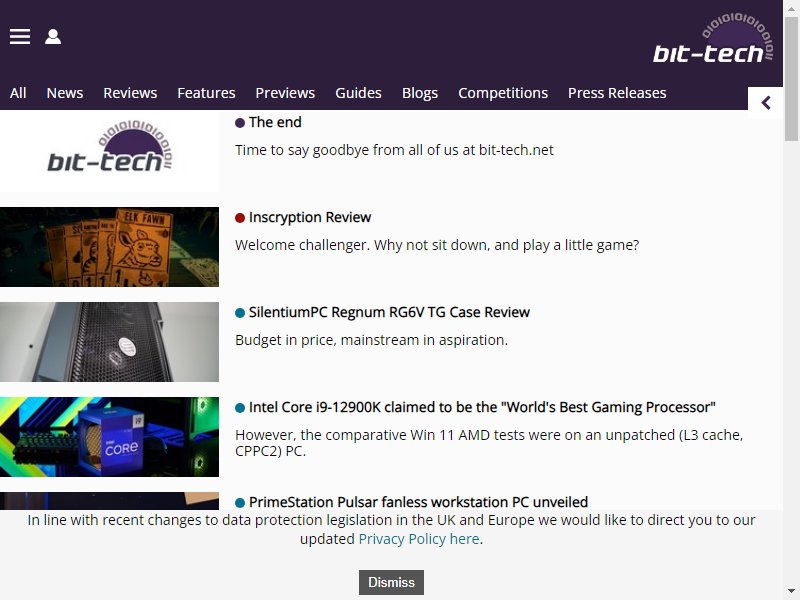Image resolution: width=800 pixels, height=600 pixels.
Task: Click red category dot beside Inscryption Review
Action: [240, 218]
